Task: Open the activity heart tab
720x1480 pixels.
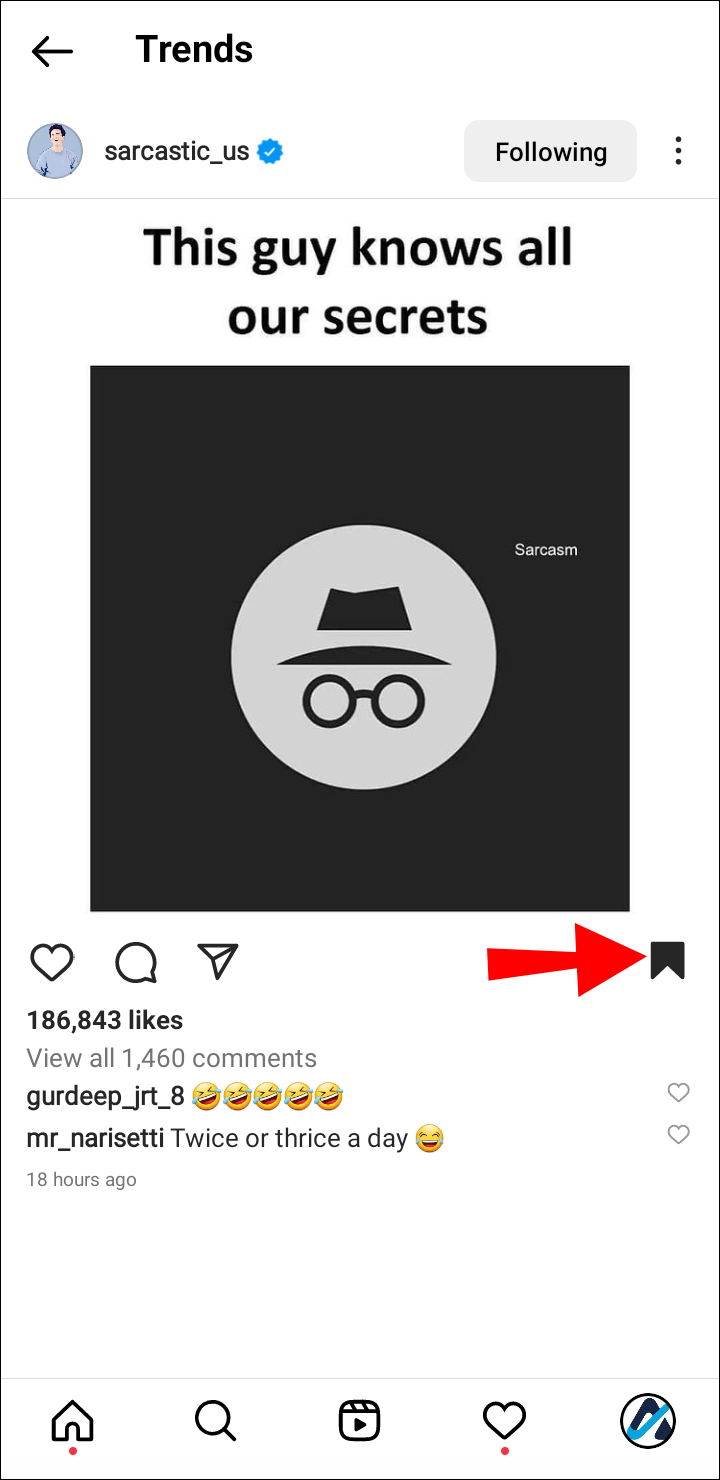Action: coord(503,1418)
